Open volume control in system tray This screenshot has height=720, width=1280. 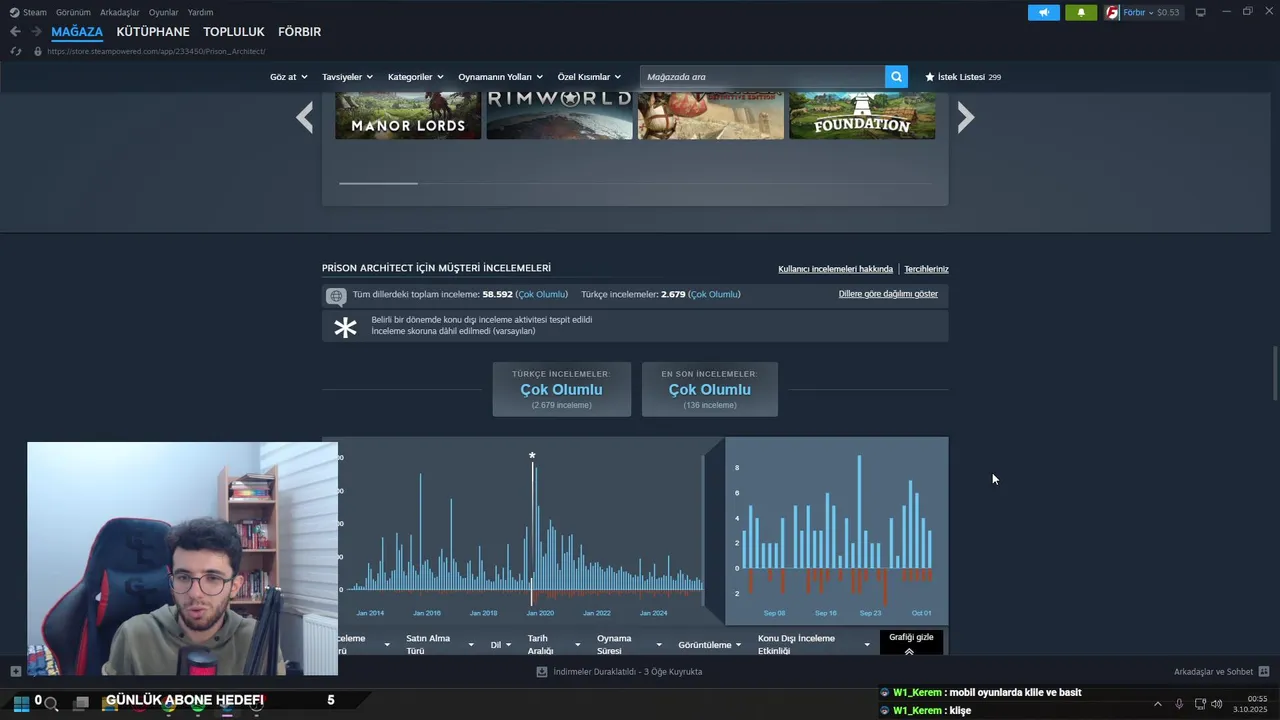click(x=1217, y=704)
